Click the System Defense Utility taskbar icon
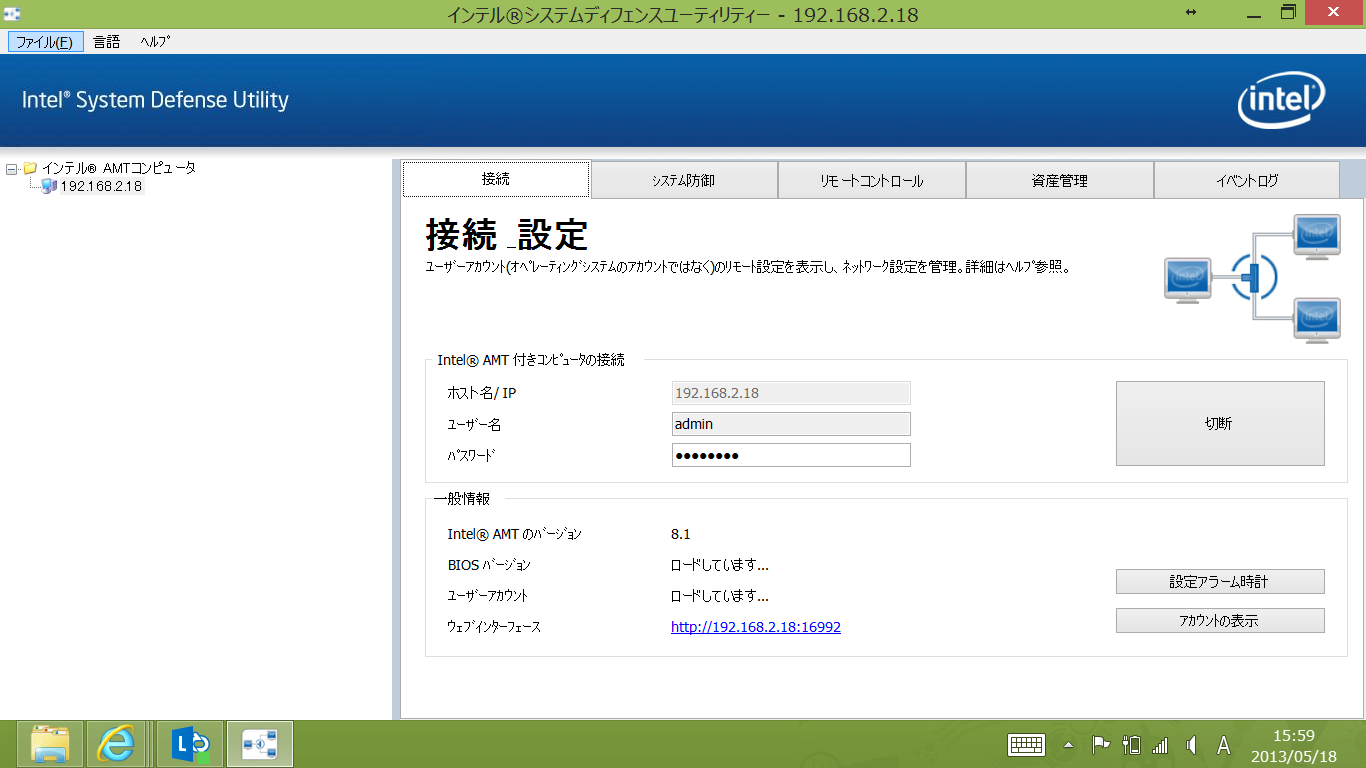Image resolution: width=1366 pixels, height=768 pixels. pyautogui.click(x=260, y=744)
